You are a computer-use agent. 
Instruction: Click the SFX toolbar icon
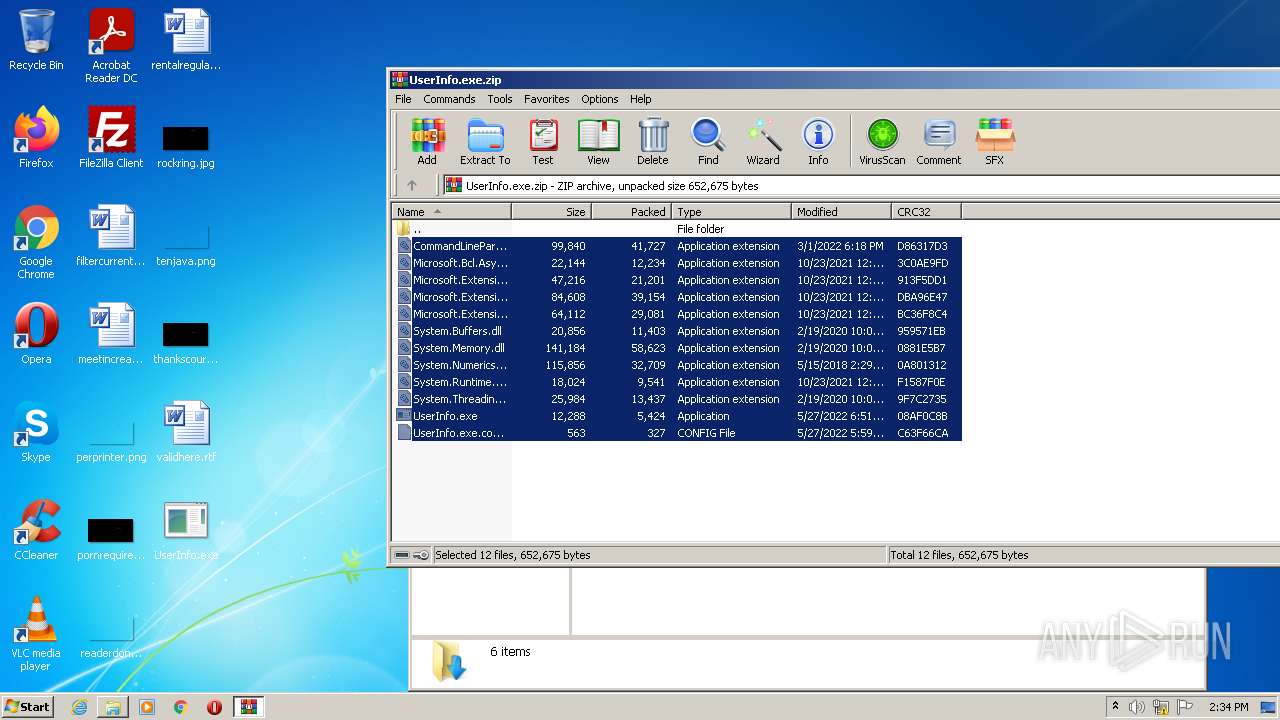pyautogui.click(x=995, y=141)
